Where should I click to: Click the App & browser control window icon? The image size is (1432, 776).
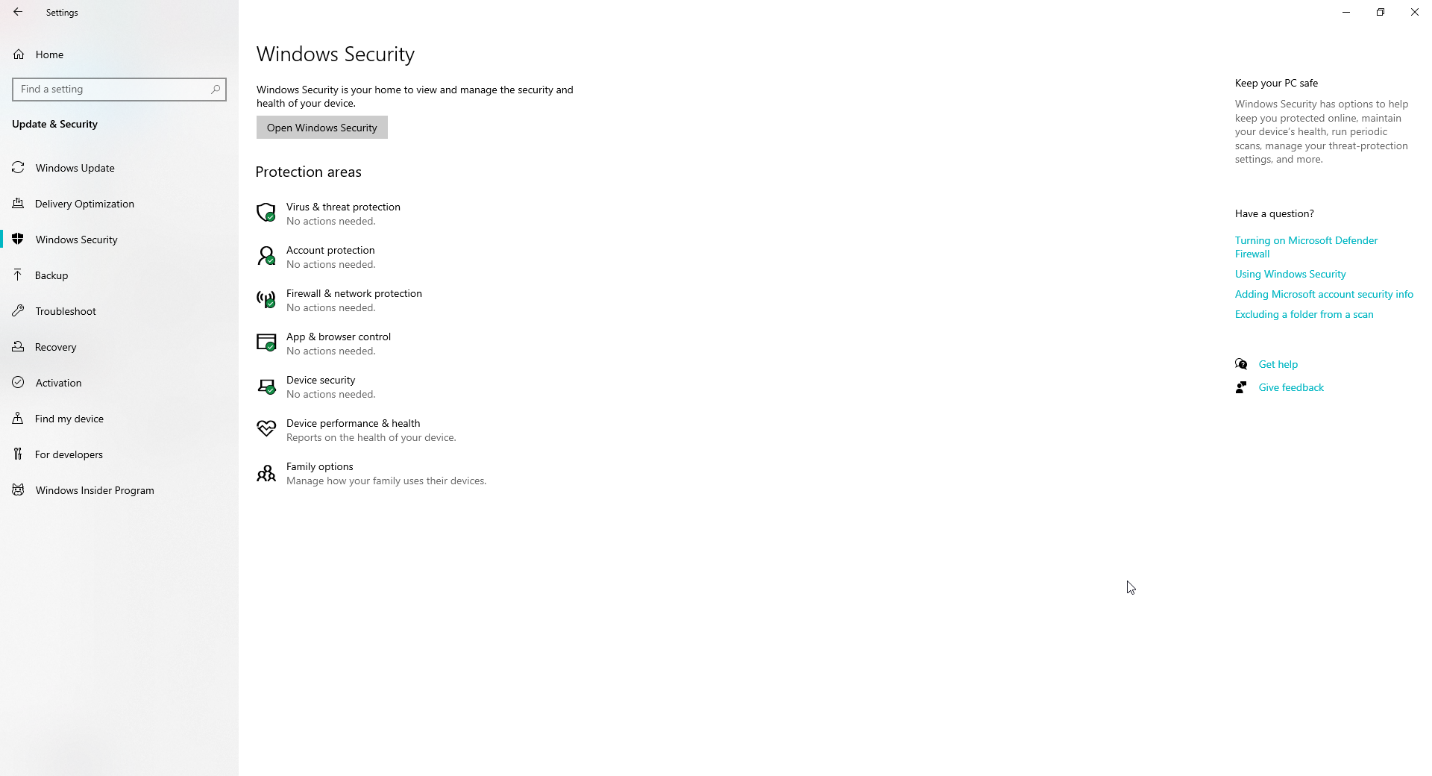[266, 343]
